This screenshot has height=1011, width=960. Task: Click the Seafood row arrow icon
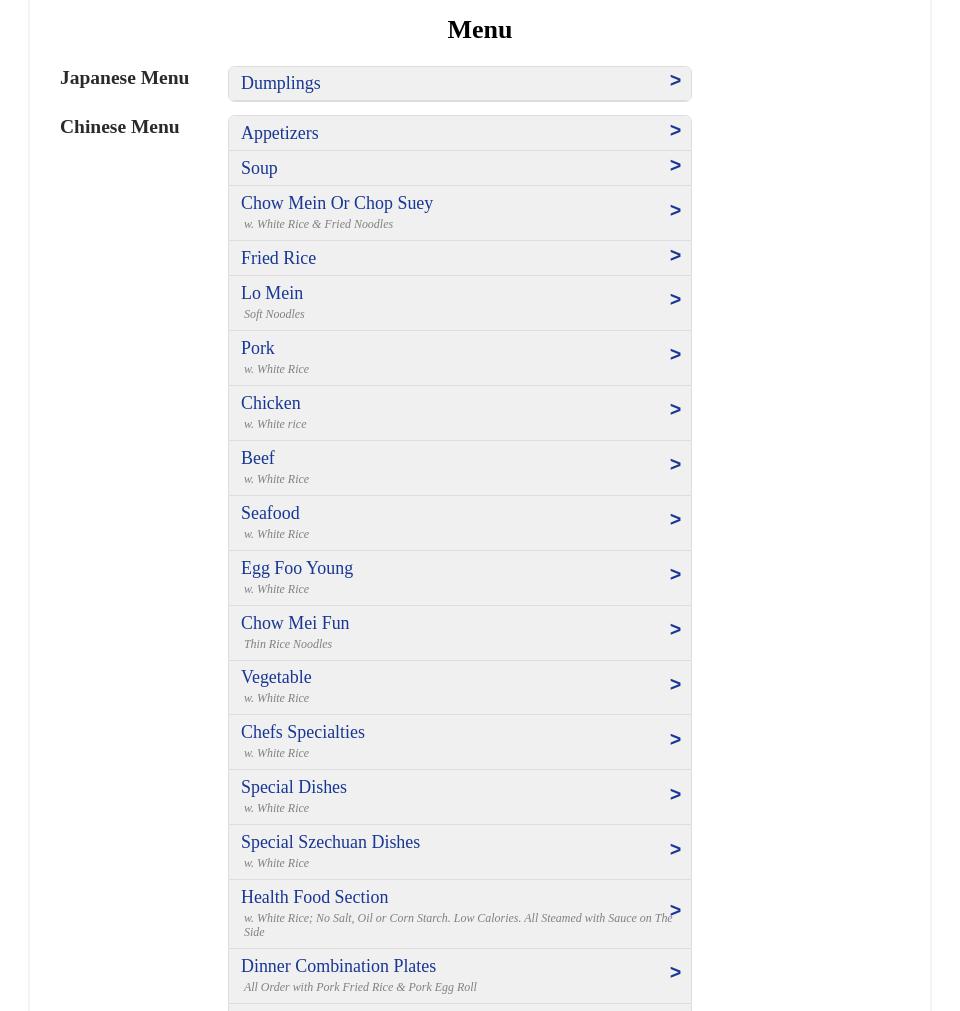[675, 520]
